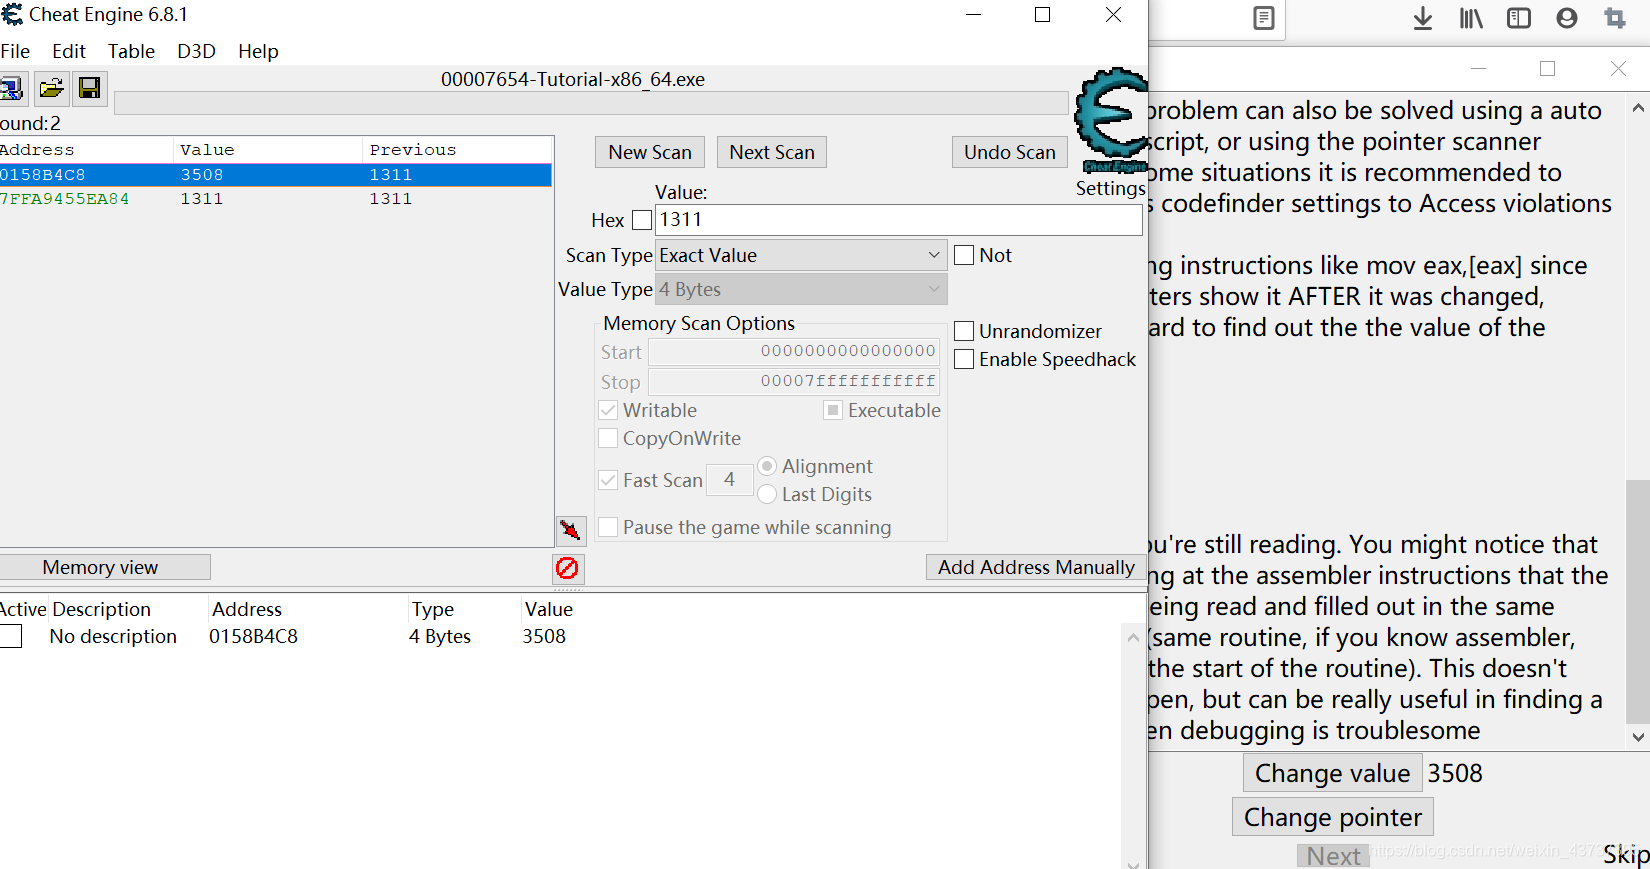Viewport: 1650px width, 869px height.
Task: Click tutorial scrollbar up arrow
Action: pyautogui.click(x=1638, y=107)
